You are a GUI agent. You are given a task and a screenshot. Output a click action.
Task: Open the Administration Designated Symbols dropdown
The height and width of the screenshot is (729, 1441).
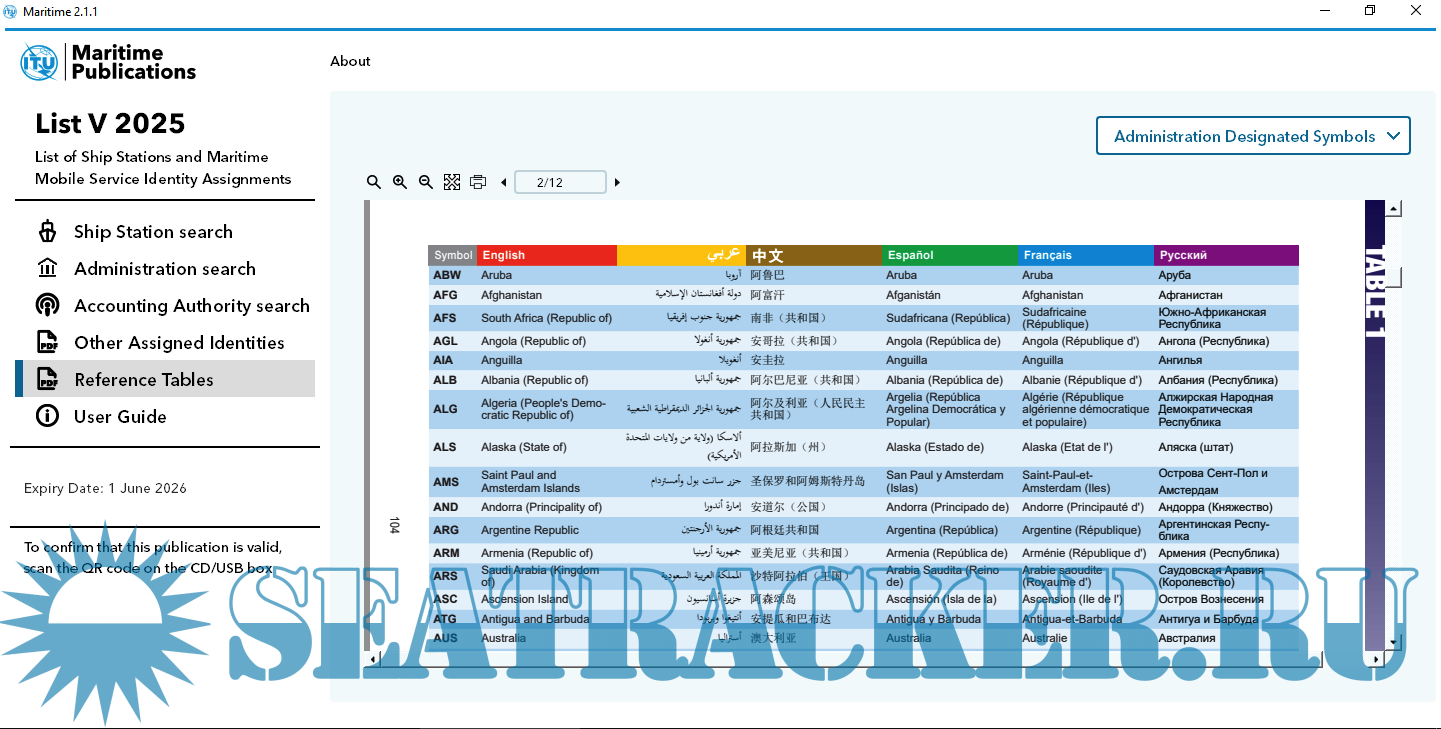click(x=1253, y=136)
